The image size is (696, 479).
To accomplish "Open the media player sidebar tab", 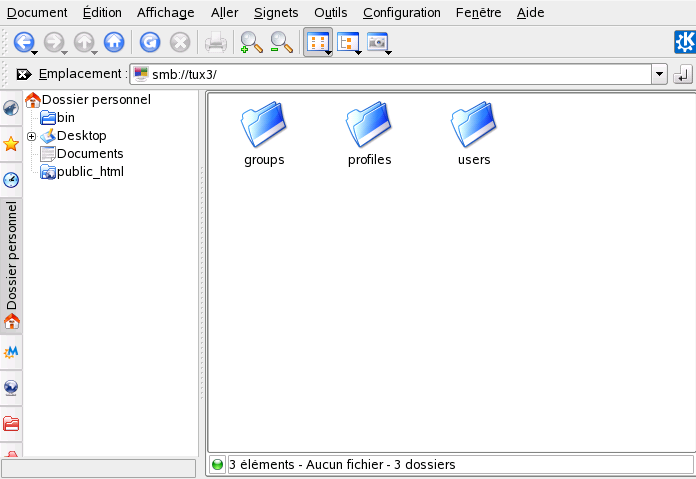I will [x=11, y=352].
